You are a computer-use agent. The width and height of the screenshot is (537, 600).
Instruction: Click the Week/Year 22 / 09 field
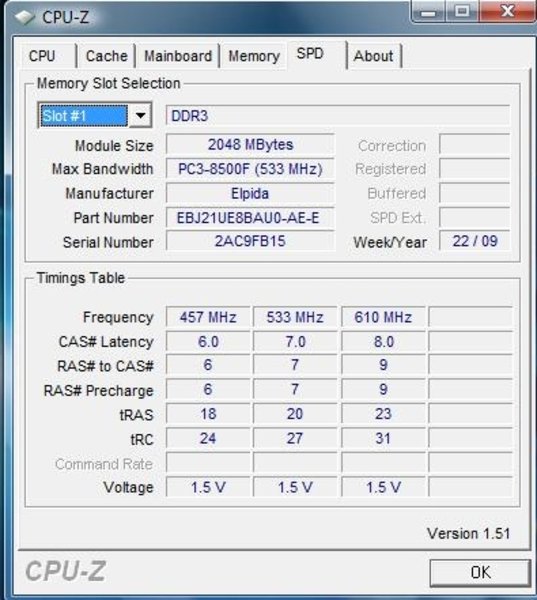[475, 241]
